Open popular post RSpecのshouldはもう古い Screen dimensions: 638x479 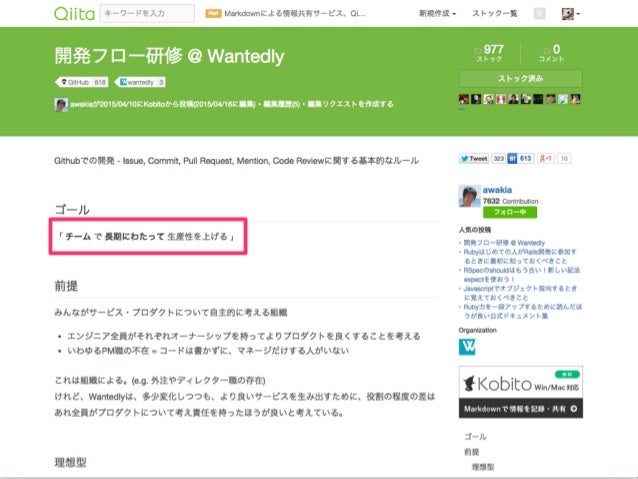[x=522, y=275]
